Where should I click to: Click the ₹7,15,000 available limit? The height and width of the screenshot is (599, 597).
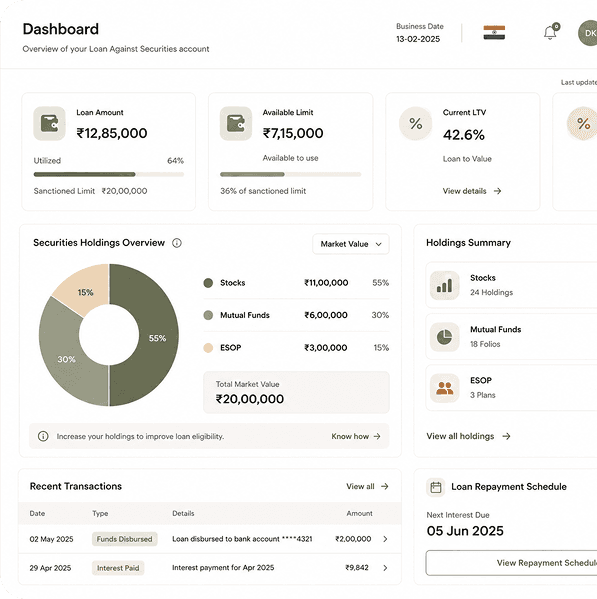(x=293, y=133)
